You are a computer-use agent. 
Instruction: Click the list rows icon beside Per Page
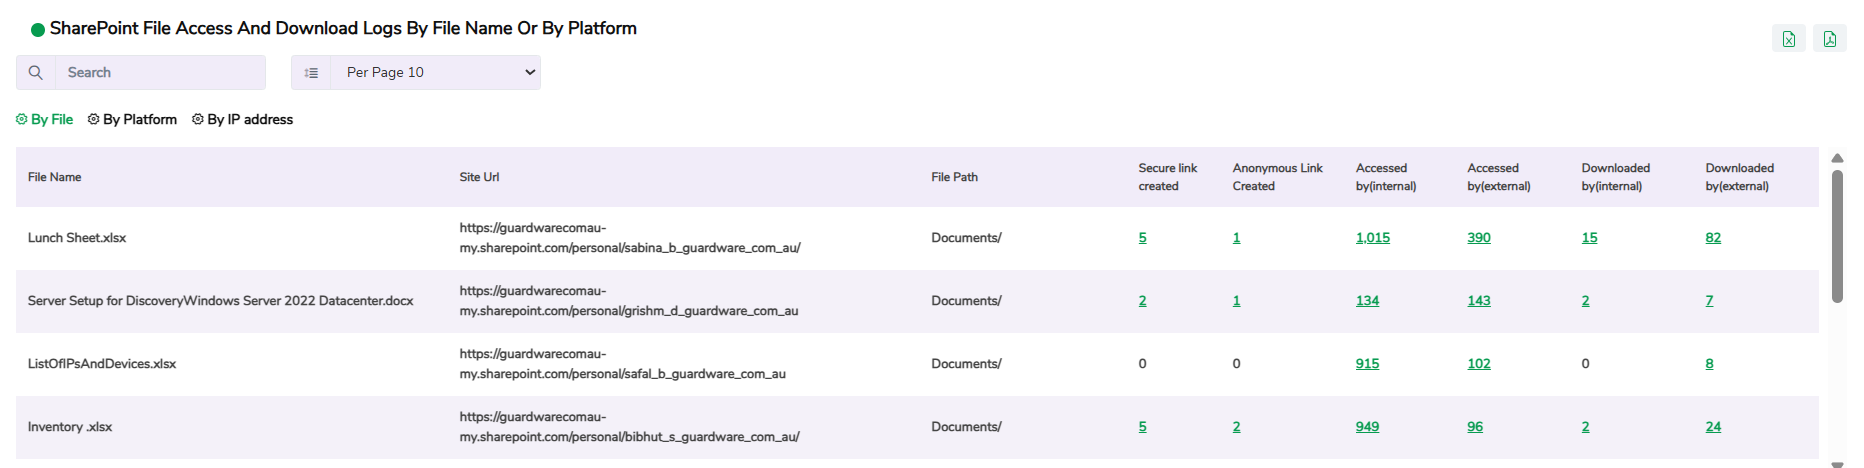pyautogui.click(x=311, y=73)
